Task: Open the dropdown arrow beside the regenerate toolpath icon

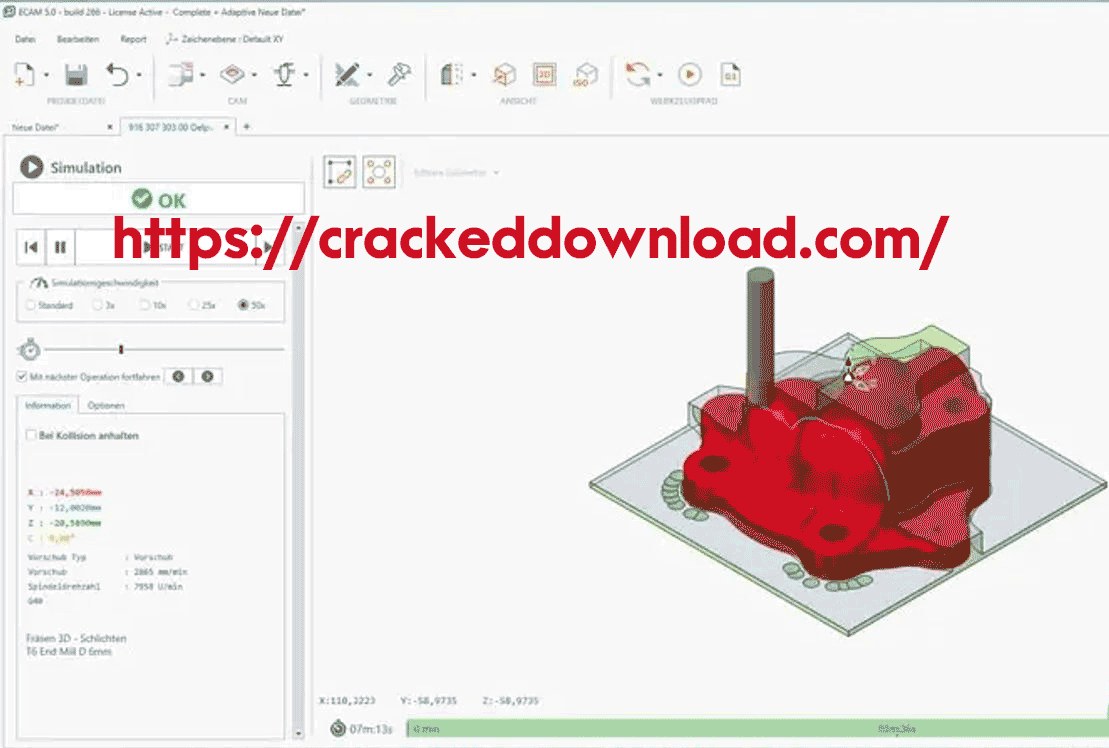Action: point(660,76)
